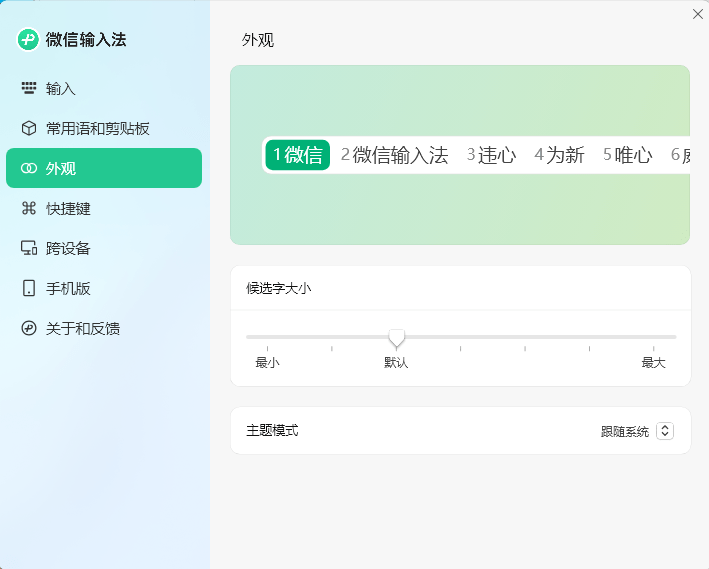Close the settings window
This screenshot has width=709, height=569.
pos(697,13)
